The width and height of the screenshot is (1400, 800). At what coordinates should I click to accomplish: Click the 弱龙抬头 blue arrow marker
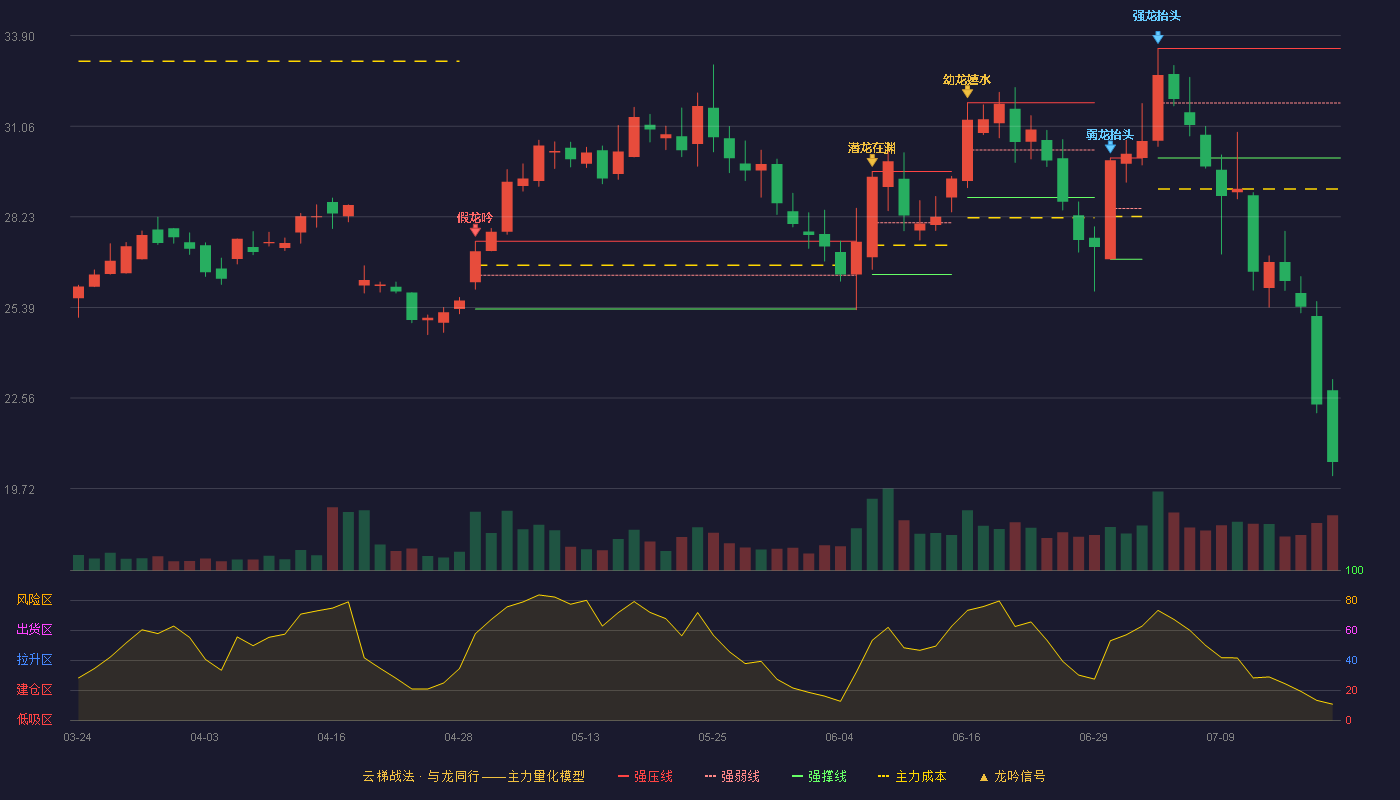1110,147
